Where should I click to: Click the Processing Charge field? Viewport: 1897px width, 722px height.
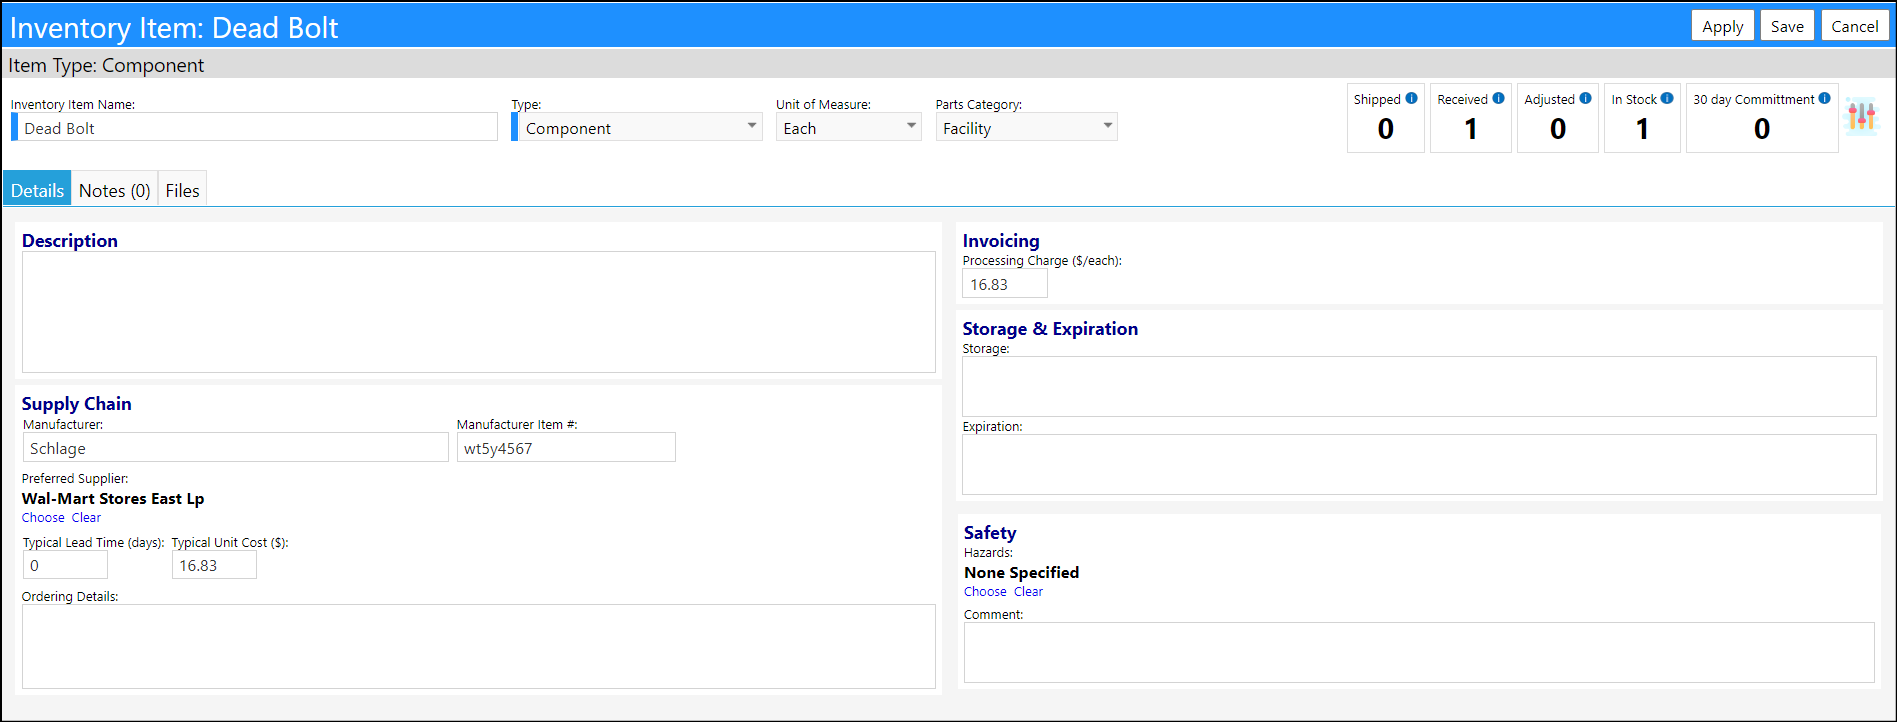[x=1005, y=283]
